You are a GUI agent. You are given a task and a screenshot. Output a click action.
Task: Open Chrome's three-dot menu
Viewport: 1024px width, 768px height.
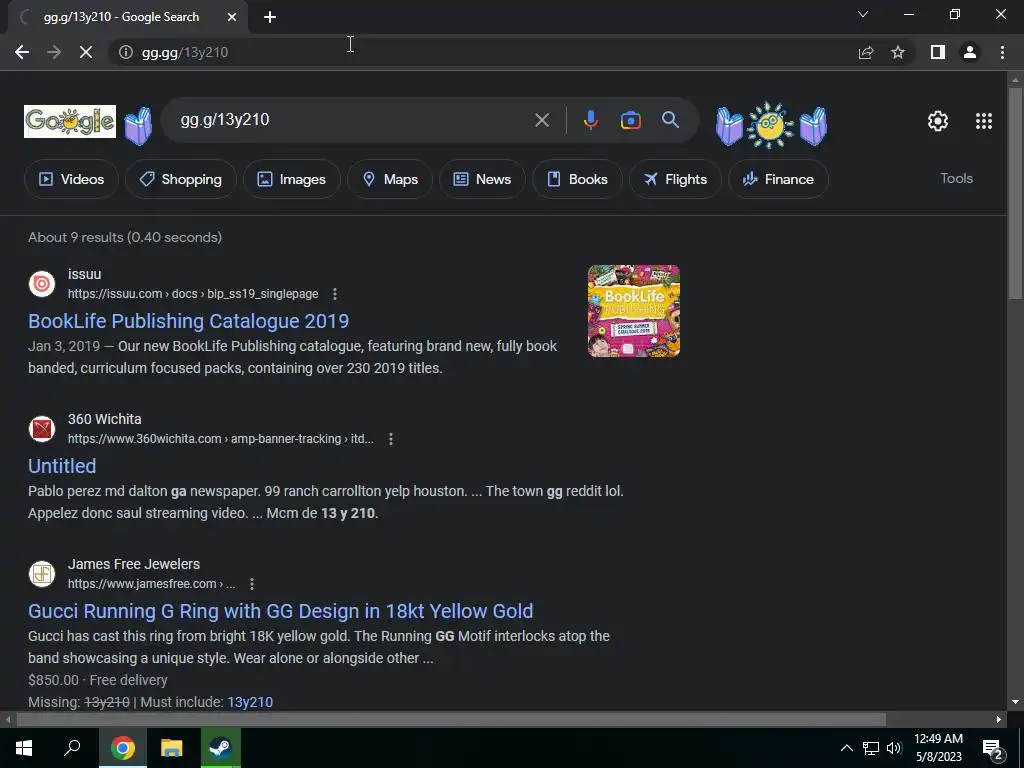tap(1002, 52)
